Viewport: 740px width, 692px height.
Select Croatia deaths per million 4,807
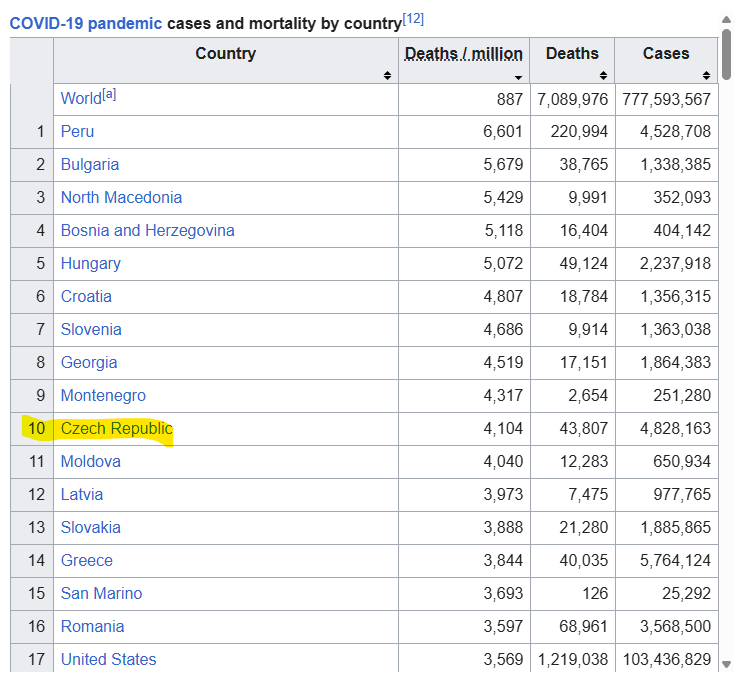point(503,297)
